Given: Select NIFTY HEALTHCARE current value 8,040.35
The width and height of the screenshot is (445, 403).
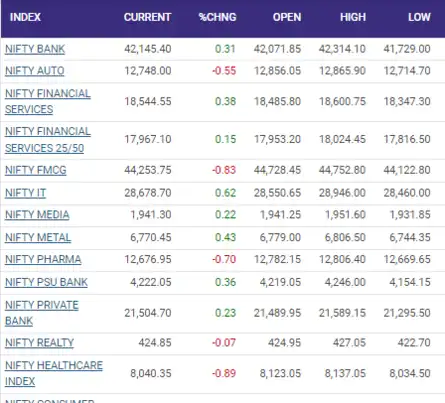Looking at the screenshot, I should pyautogui.click(x=151, y=373).
